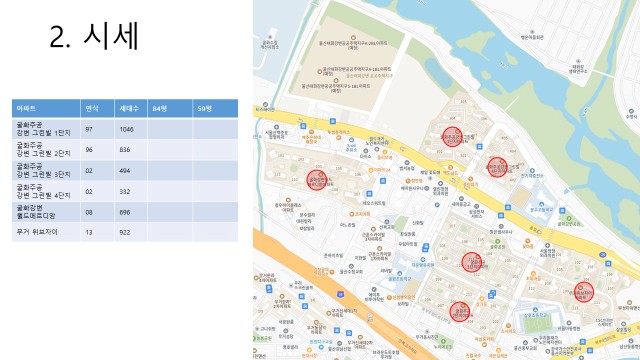Viewport: 640px width, 360px height.
Task: Select the 세대수 column header
Action: click(x=131, y=109)
